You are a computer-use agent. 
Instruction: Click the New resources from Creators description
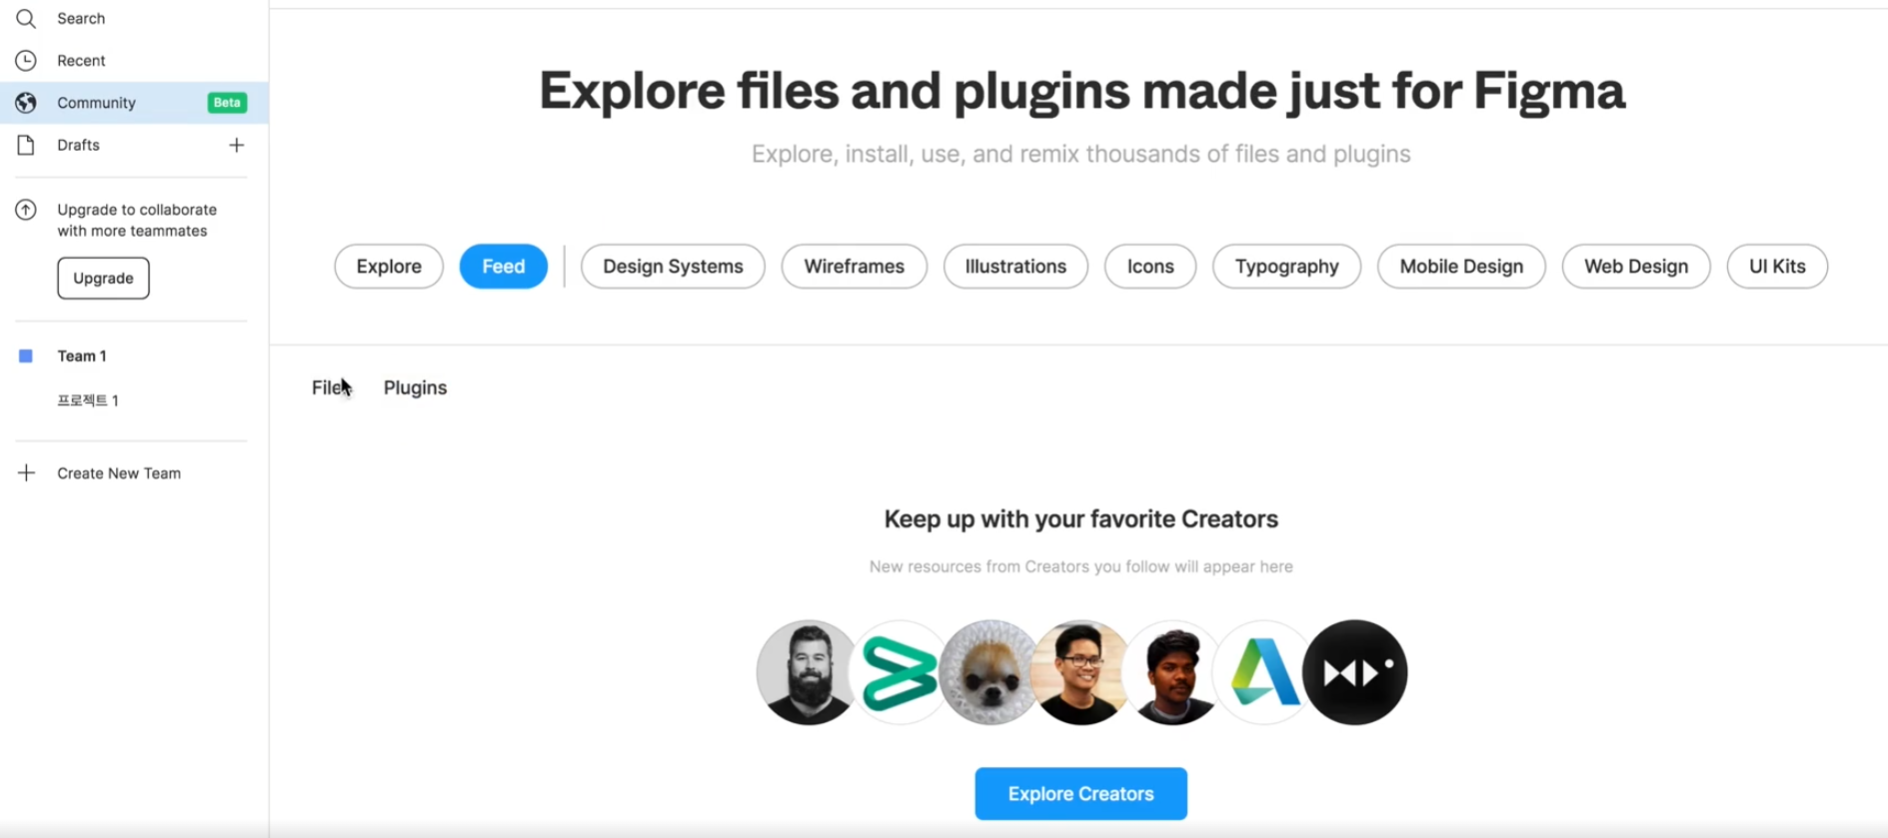(x=1081, y=566)
